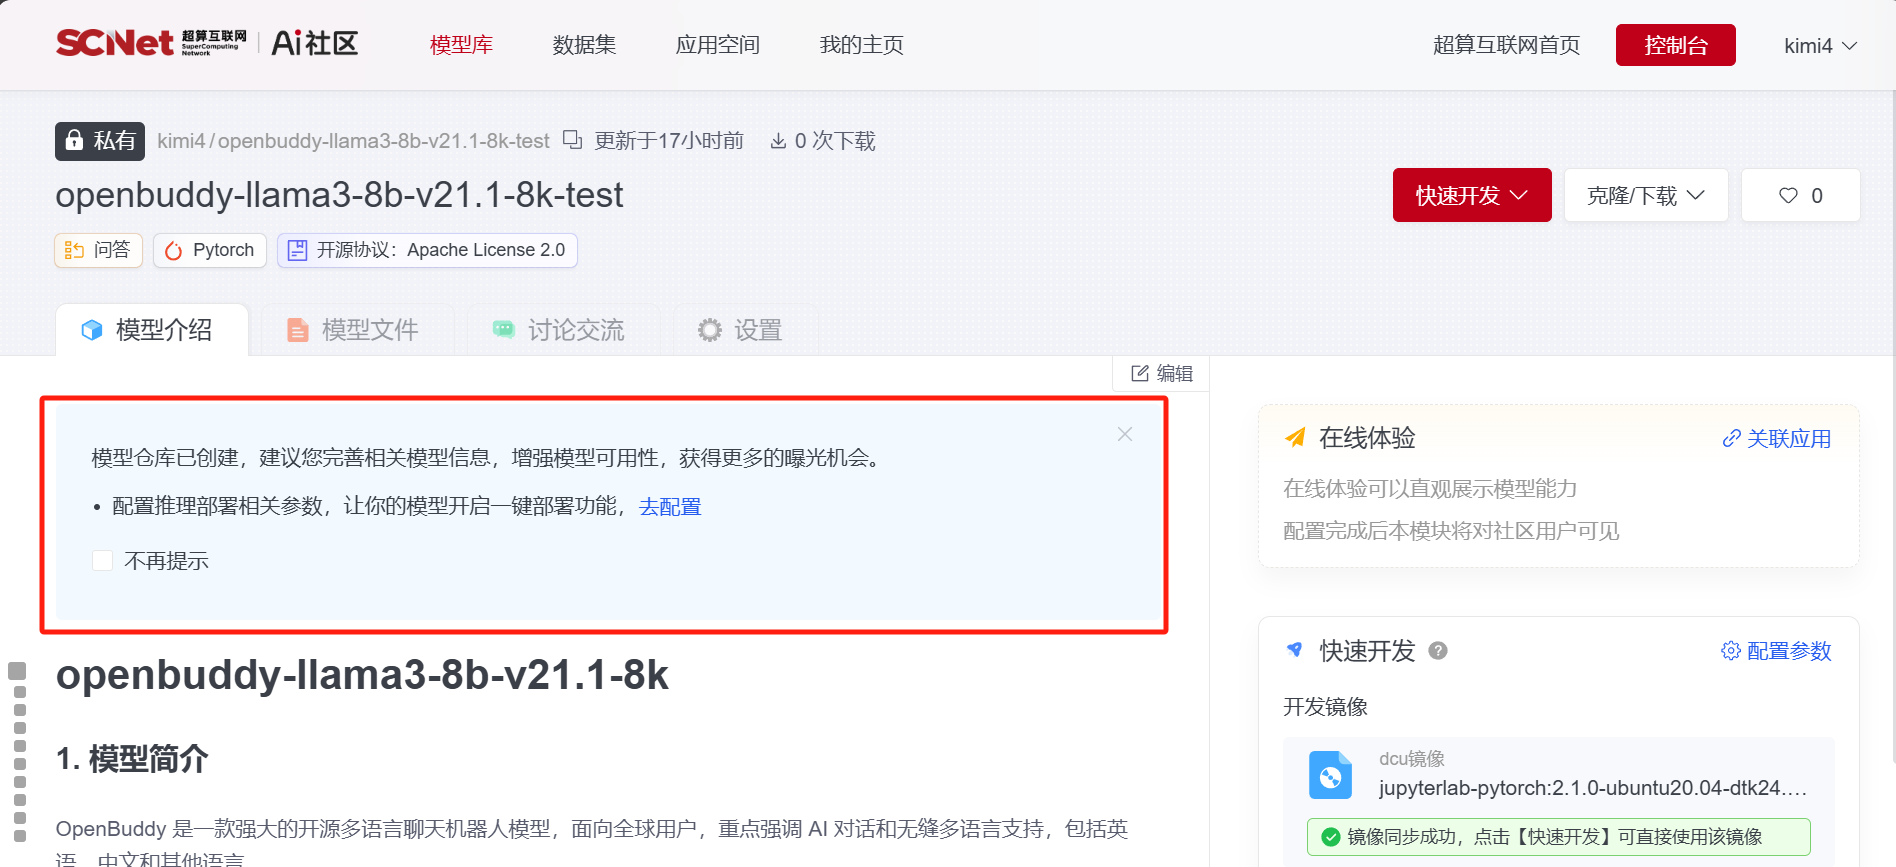
Task: Select the 模型介绍 tab
Action: coord(151,330)
